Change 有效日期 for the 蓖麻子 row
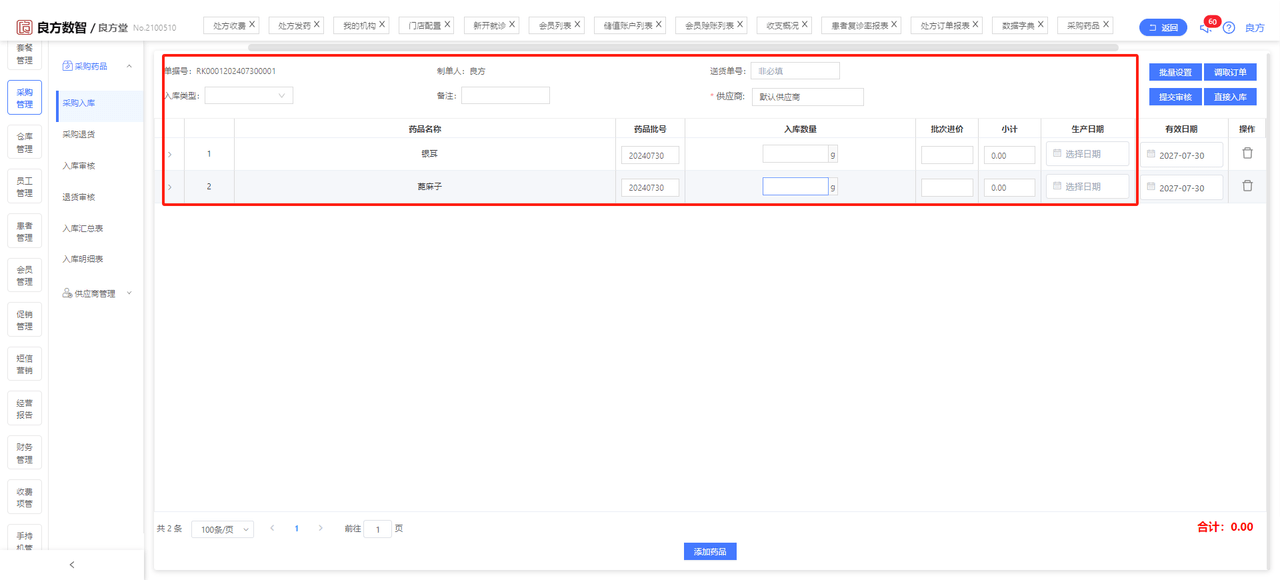Screen dimensions: 1280x580 1182,187
